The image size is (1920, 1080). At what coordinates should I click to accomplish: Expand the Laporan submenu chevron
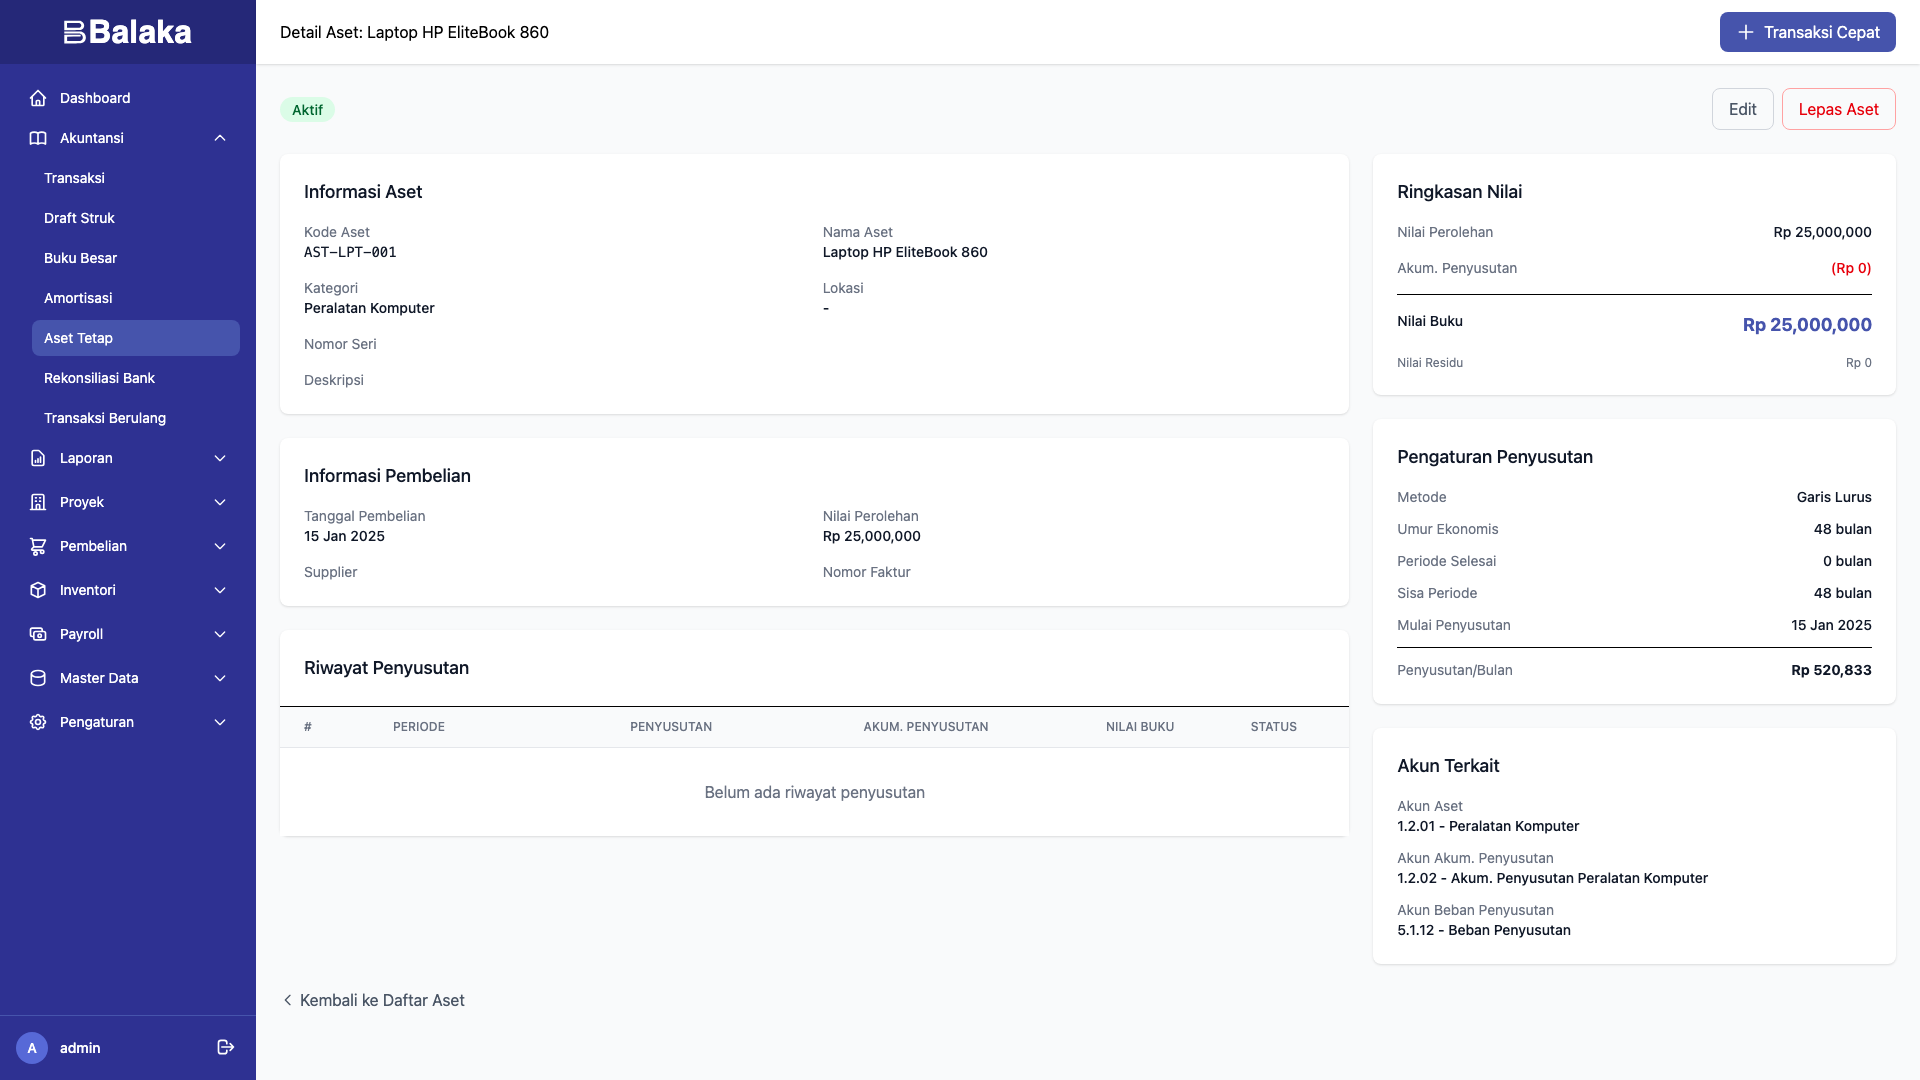click(220, 458)
